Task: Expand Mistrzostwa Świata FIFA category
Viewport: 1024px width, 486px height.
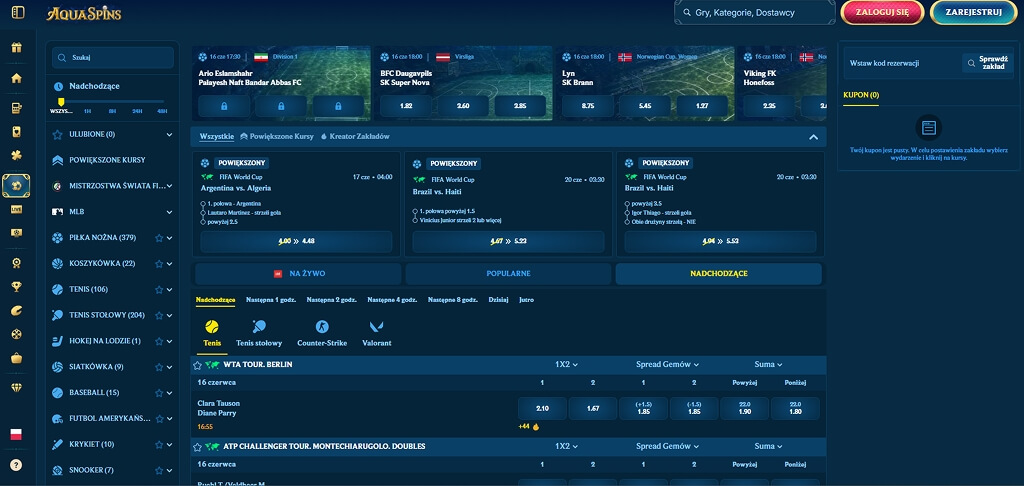Action: coord(170,186)
